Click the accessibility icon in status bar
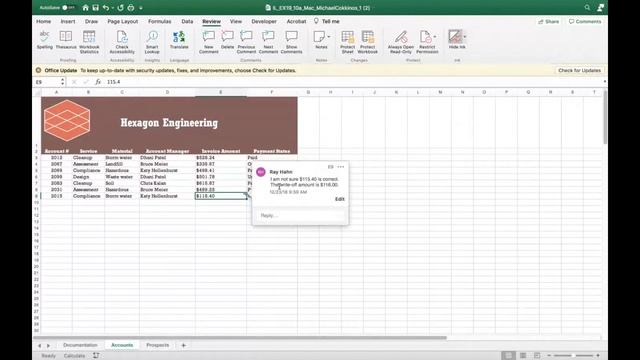Viewport: 640px width, 360px height. [96, 356]
